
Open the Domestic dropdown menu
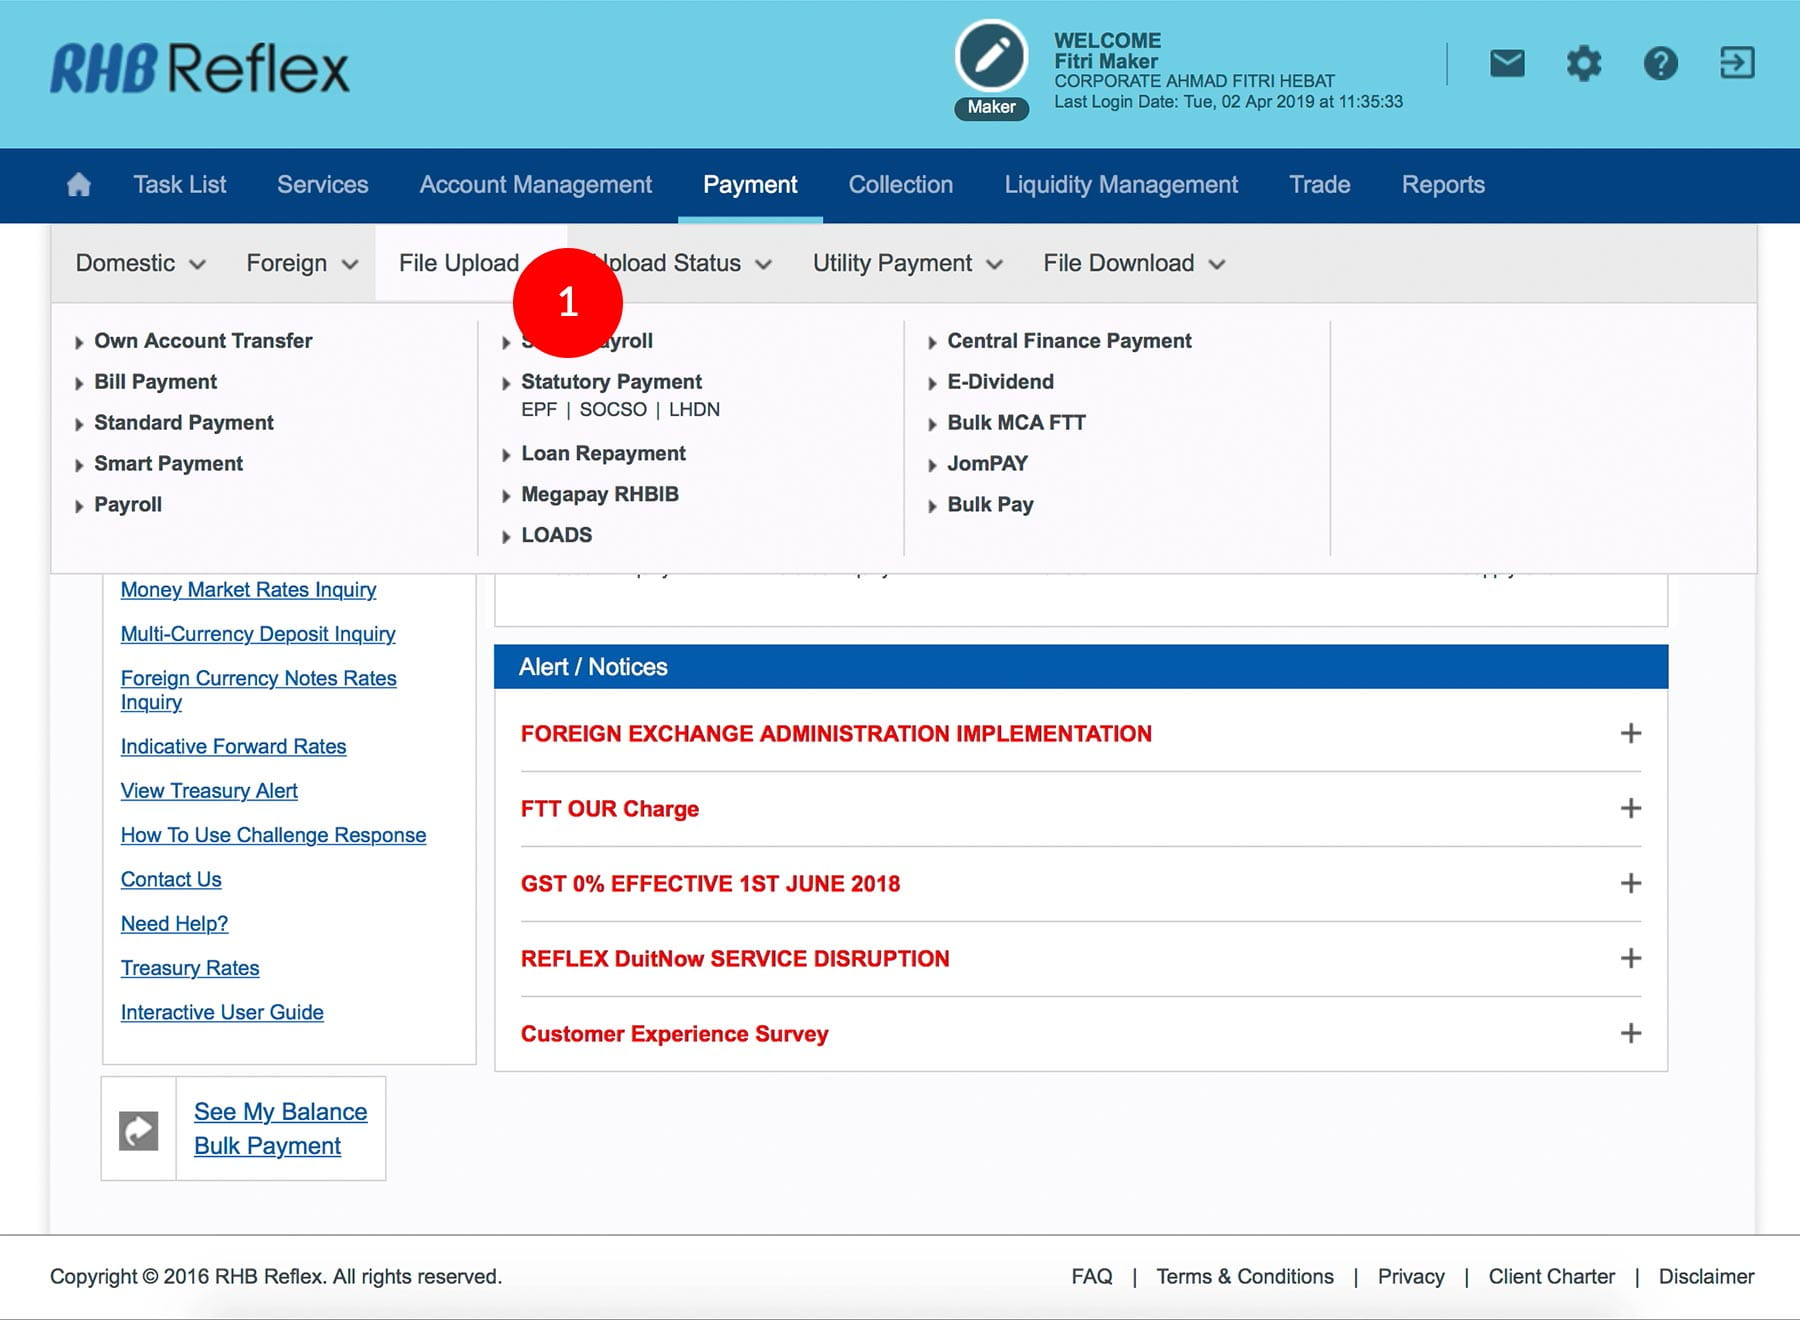coord(140,263)
